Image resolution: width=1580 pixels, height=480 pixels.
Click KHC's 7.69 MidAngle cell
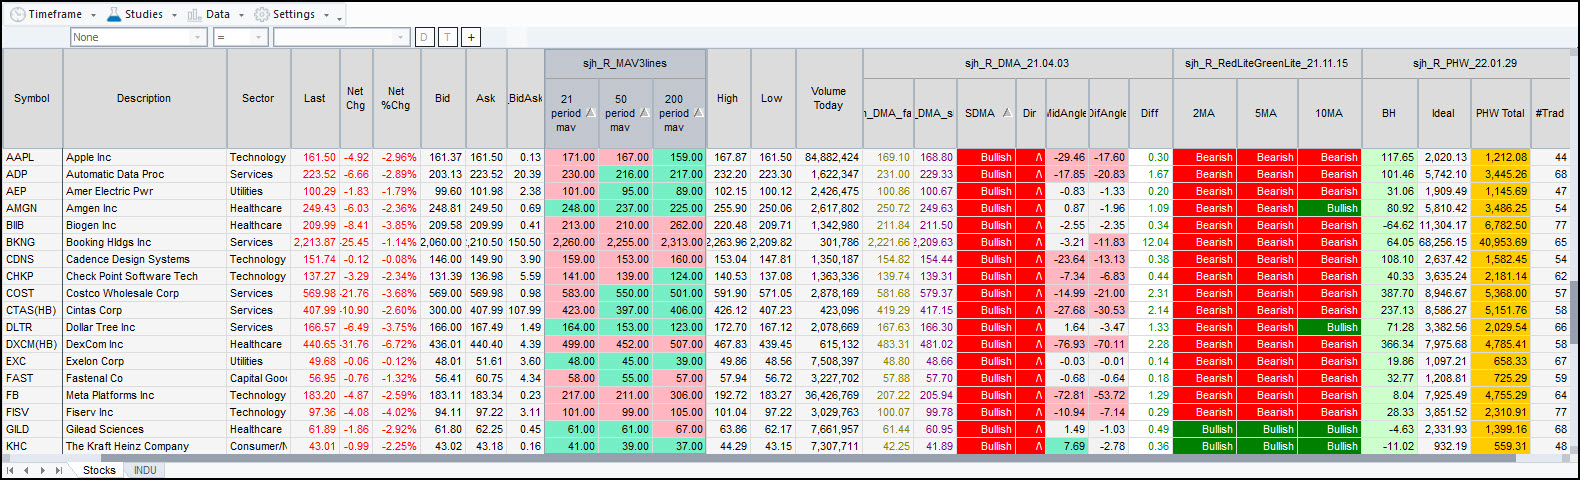[1066, 446]
